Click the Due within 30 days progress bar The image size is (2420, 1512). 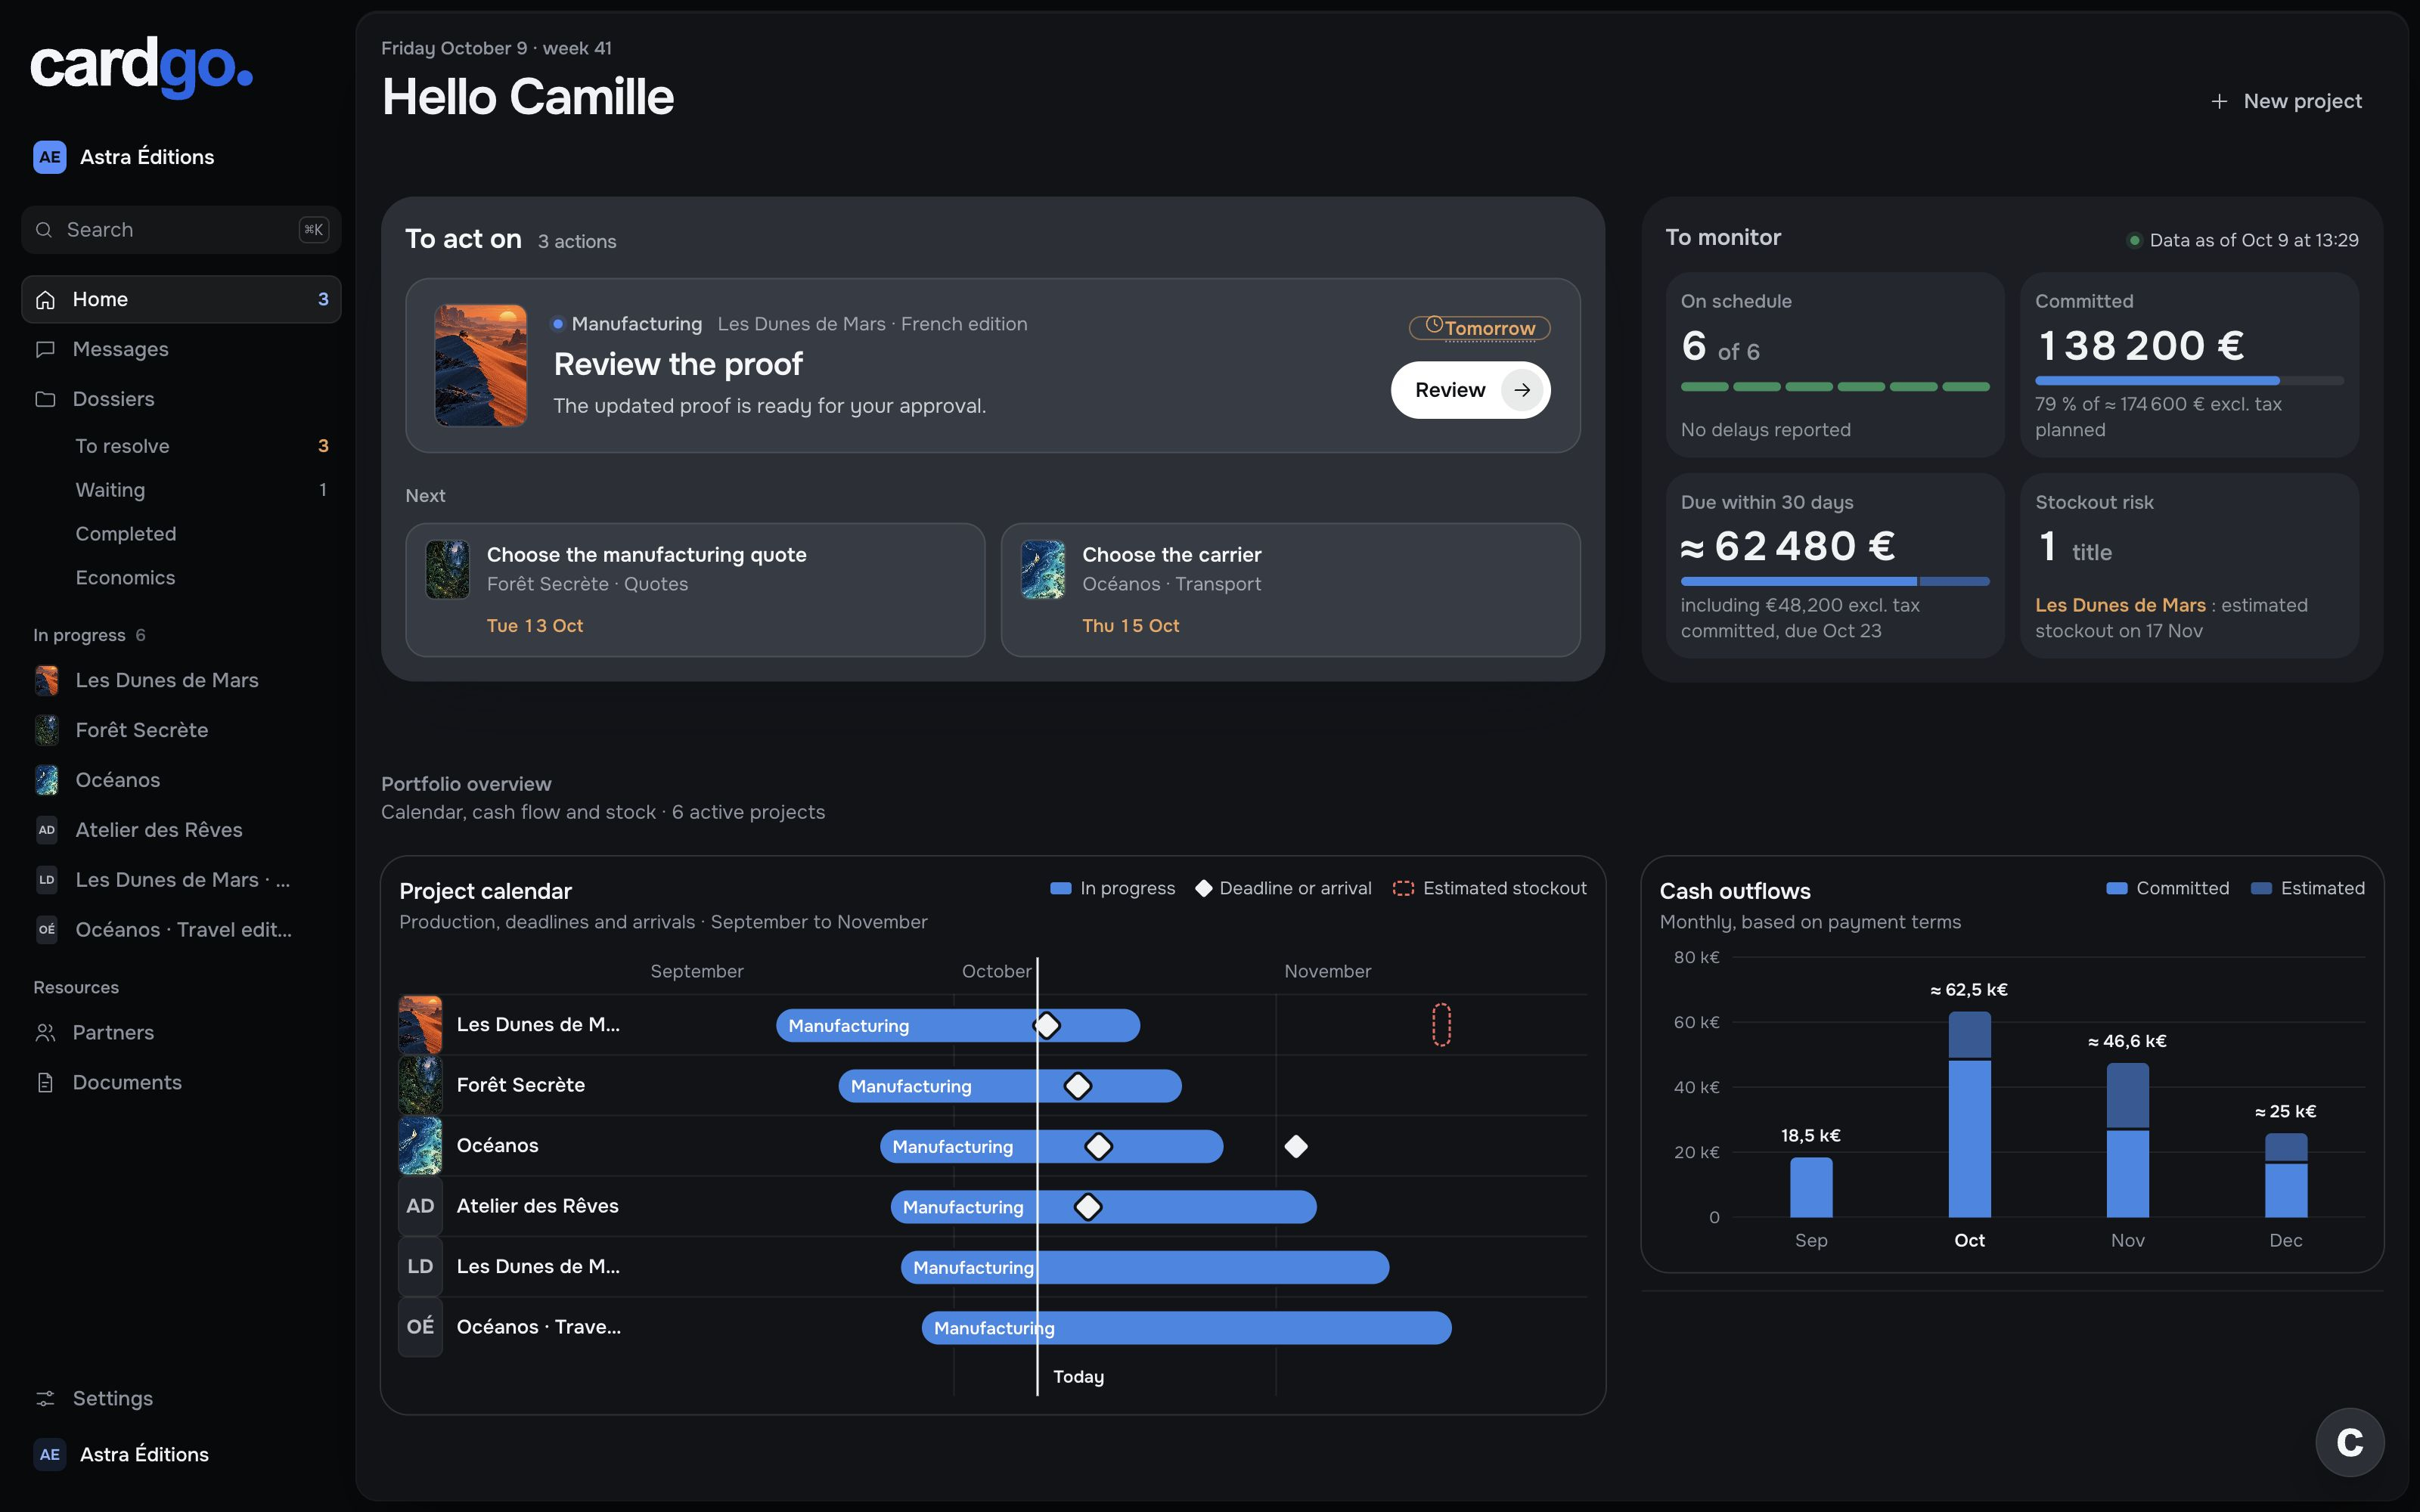tap(1835, 582)
